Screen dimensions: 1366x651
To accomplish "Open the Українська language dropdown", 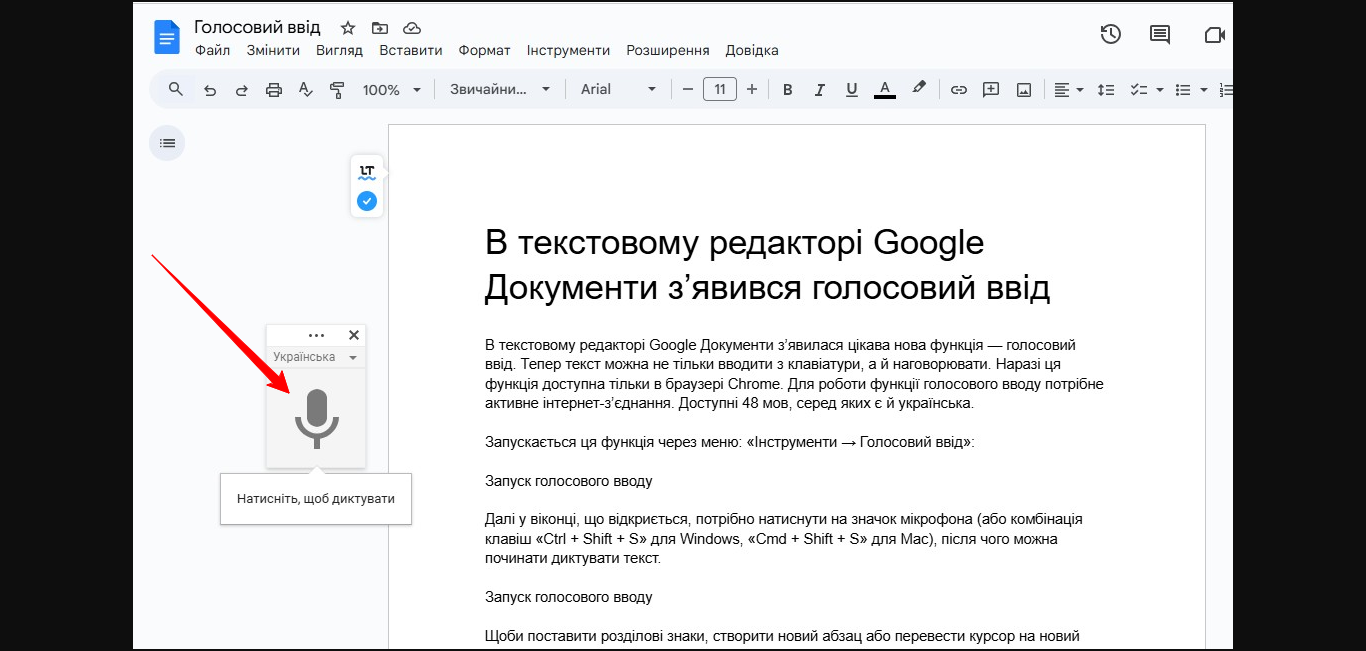I will click(315, 357).
